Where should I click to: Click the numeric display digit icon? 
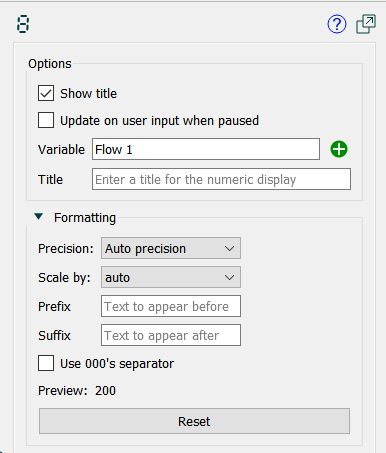[x=23, y=25]
